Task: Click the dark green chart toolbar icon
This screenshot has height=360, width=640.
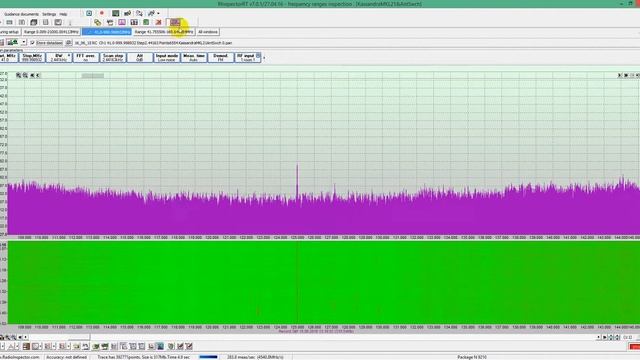Action: [116, 13]
